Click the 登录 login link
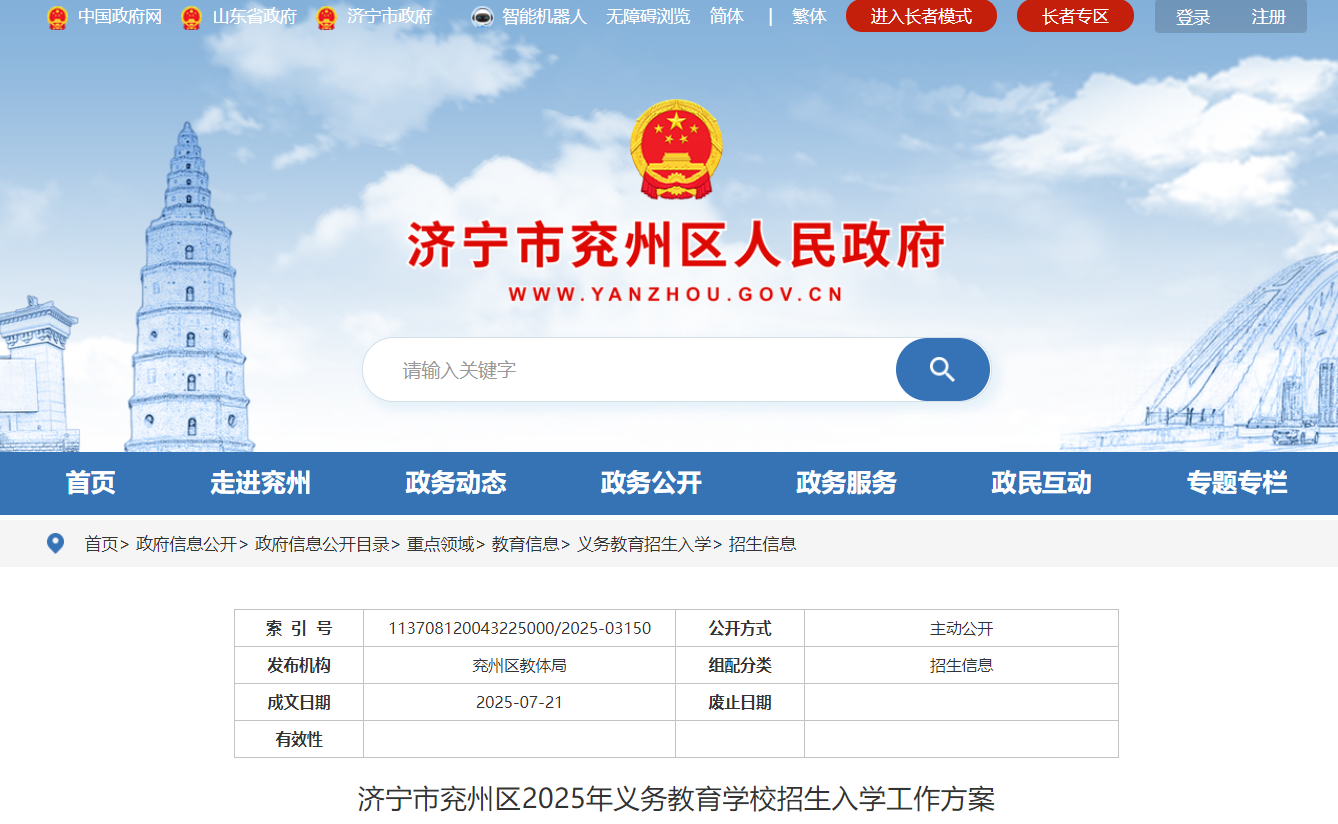1338x824 pixels. (1192, 17)
